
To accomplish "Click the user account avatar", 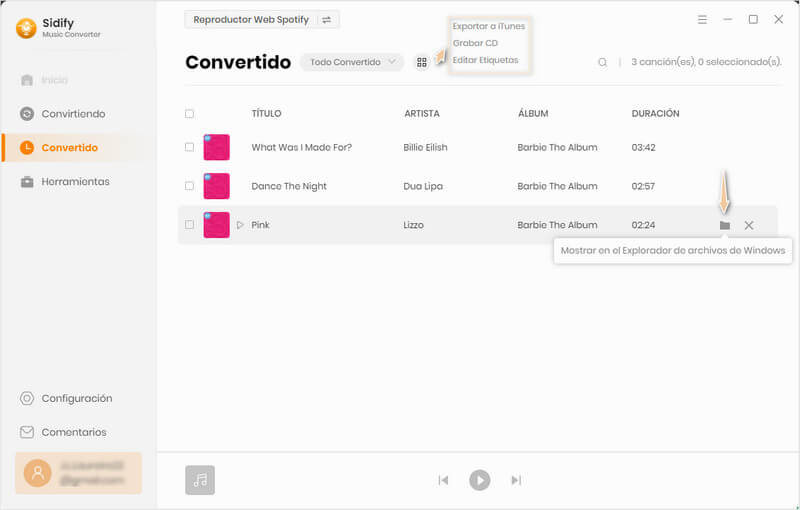I will 37,473.
